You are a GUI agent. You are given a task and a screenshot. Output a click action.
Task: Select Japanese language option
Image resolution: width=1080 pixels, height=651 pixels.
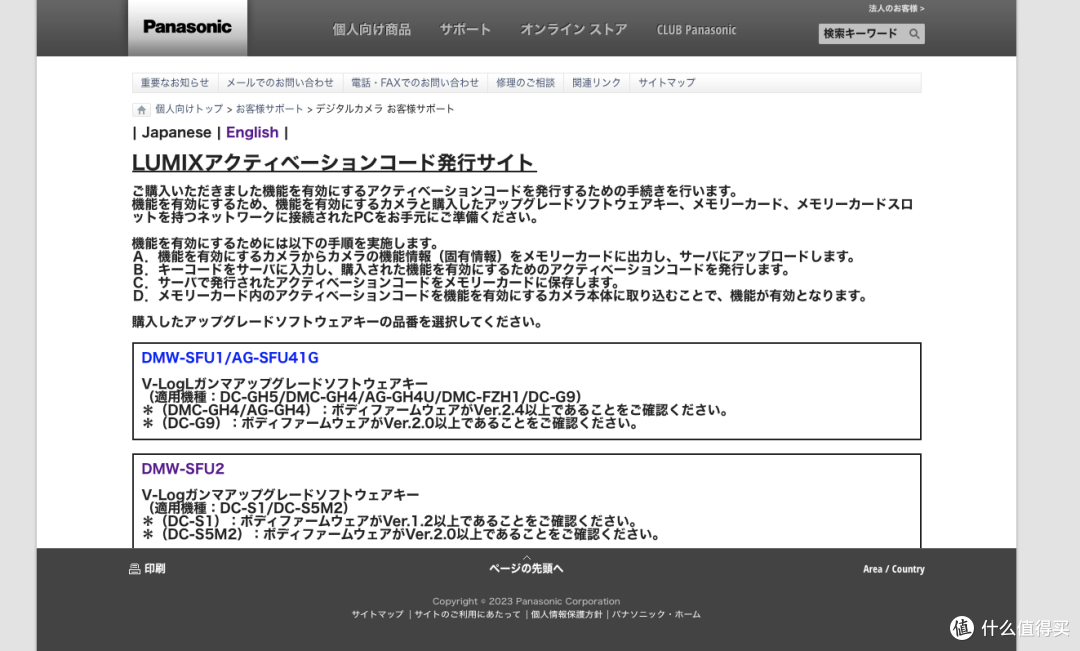[176, 132]
